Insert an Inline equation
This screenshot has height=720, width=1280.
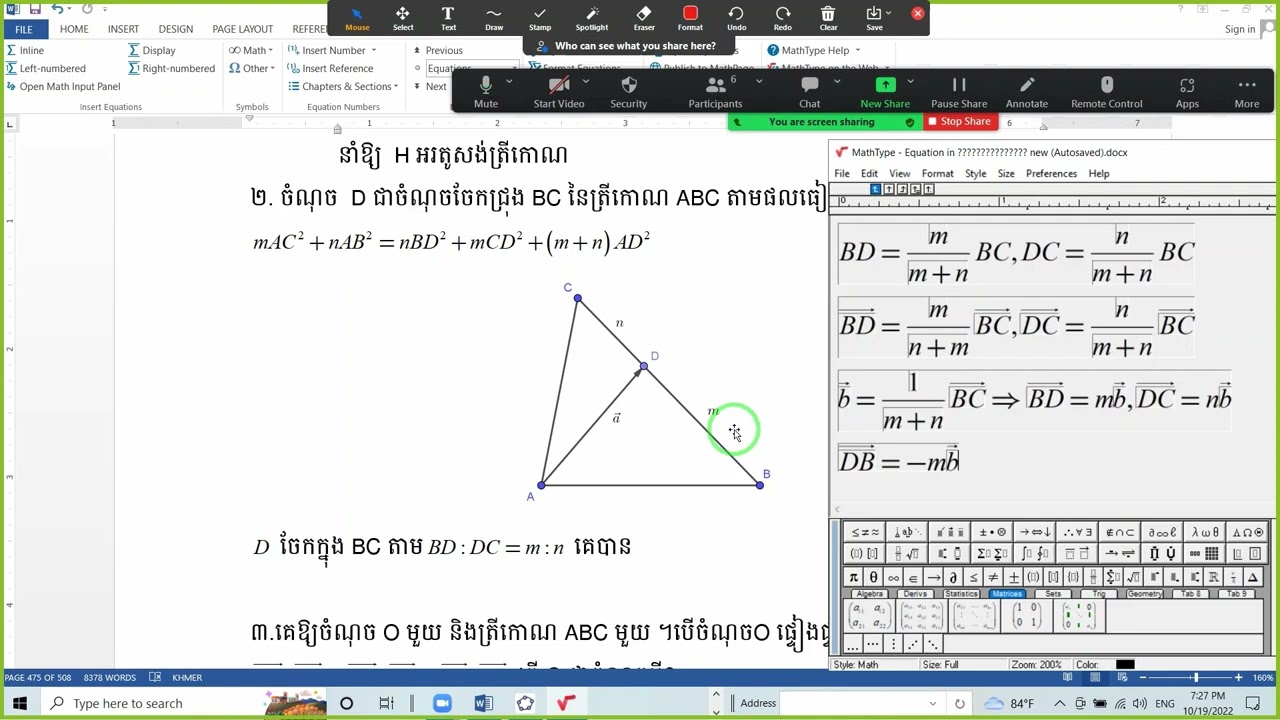(25, 50)
